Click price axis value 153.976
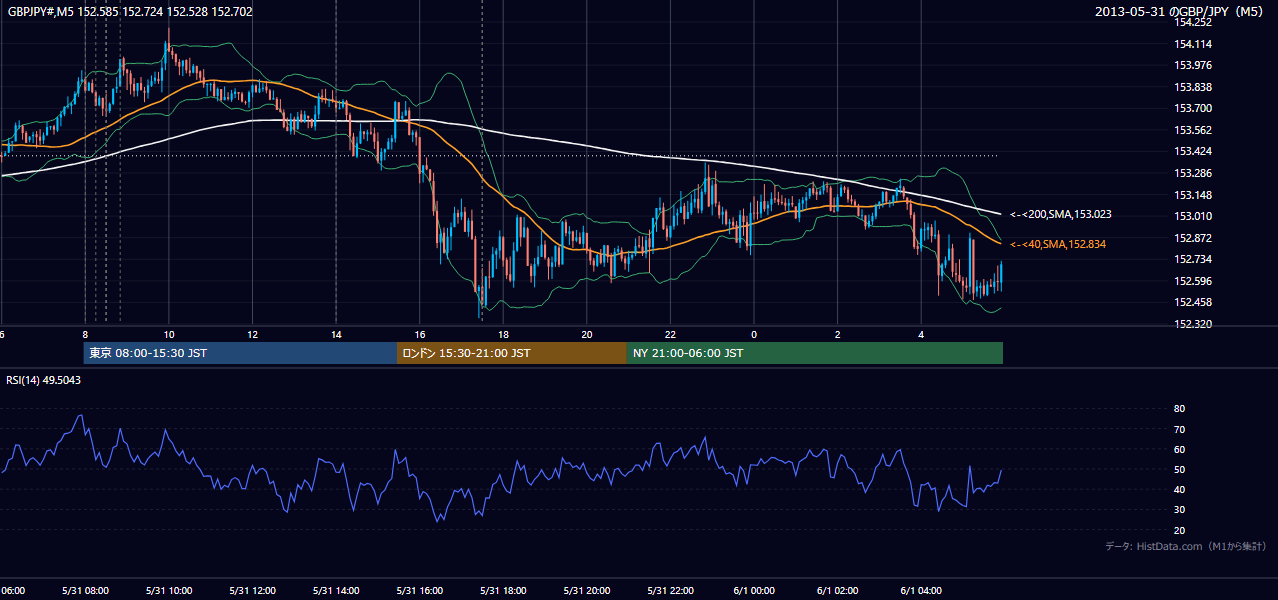Screen dimensions: 1278x600 click(x=1192, y=65)
